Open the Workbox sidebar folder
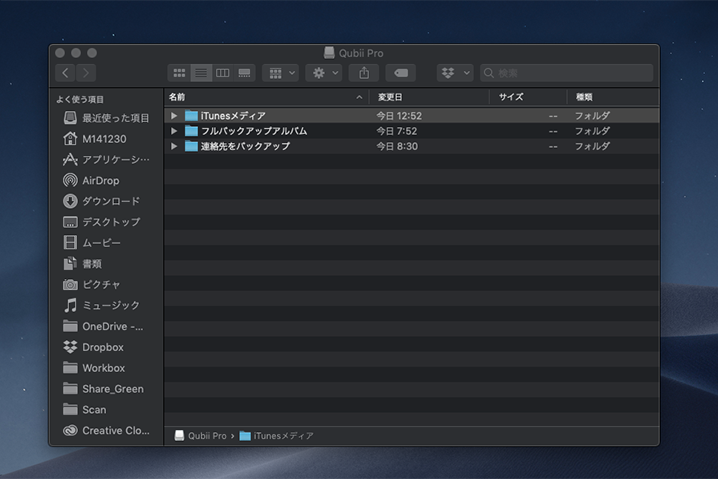 pyautogui.click(x=94, y=368)
